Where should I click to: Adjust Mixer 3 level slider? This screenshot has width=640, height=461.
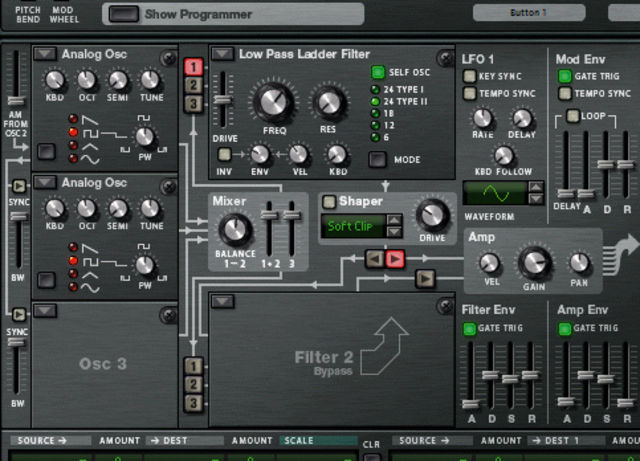tap(292, 216)
